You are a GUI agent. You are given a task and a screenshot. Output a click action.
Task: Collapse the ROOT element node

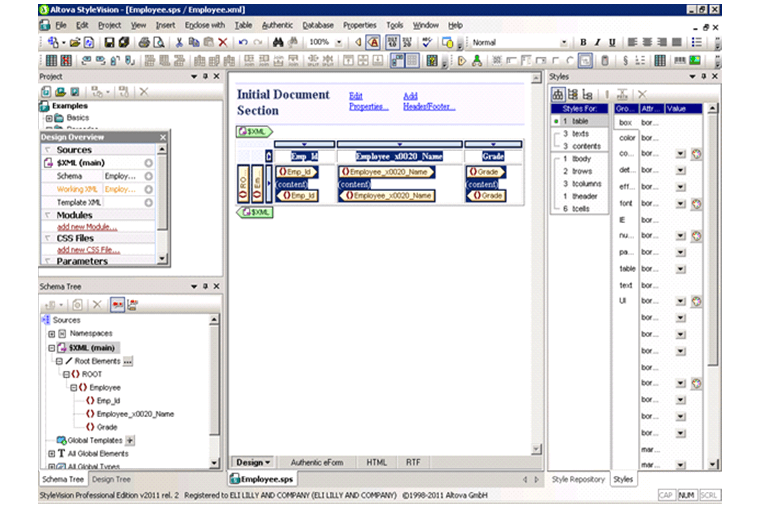[x=66, y=374]
